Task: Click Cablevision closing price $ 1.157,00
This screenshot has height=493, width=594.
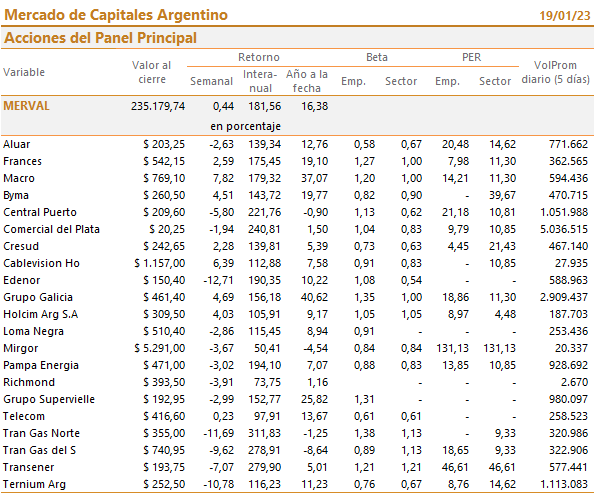Action: tap(159, 263)
